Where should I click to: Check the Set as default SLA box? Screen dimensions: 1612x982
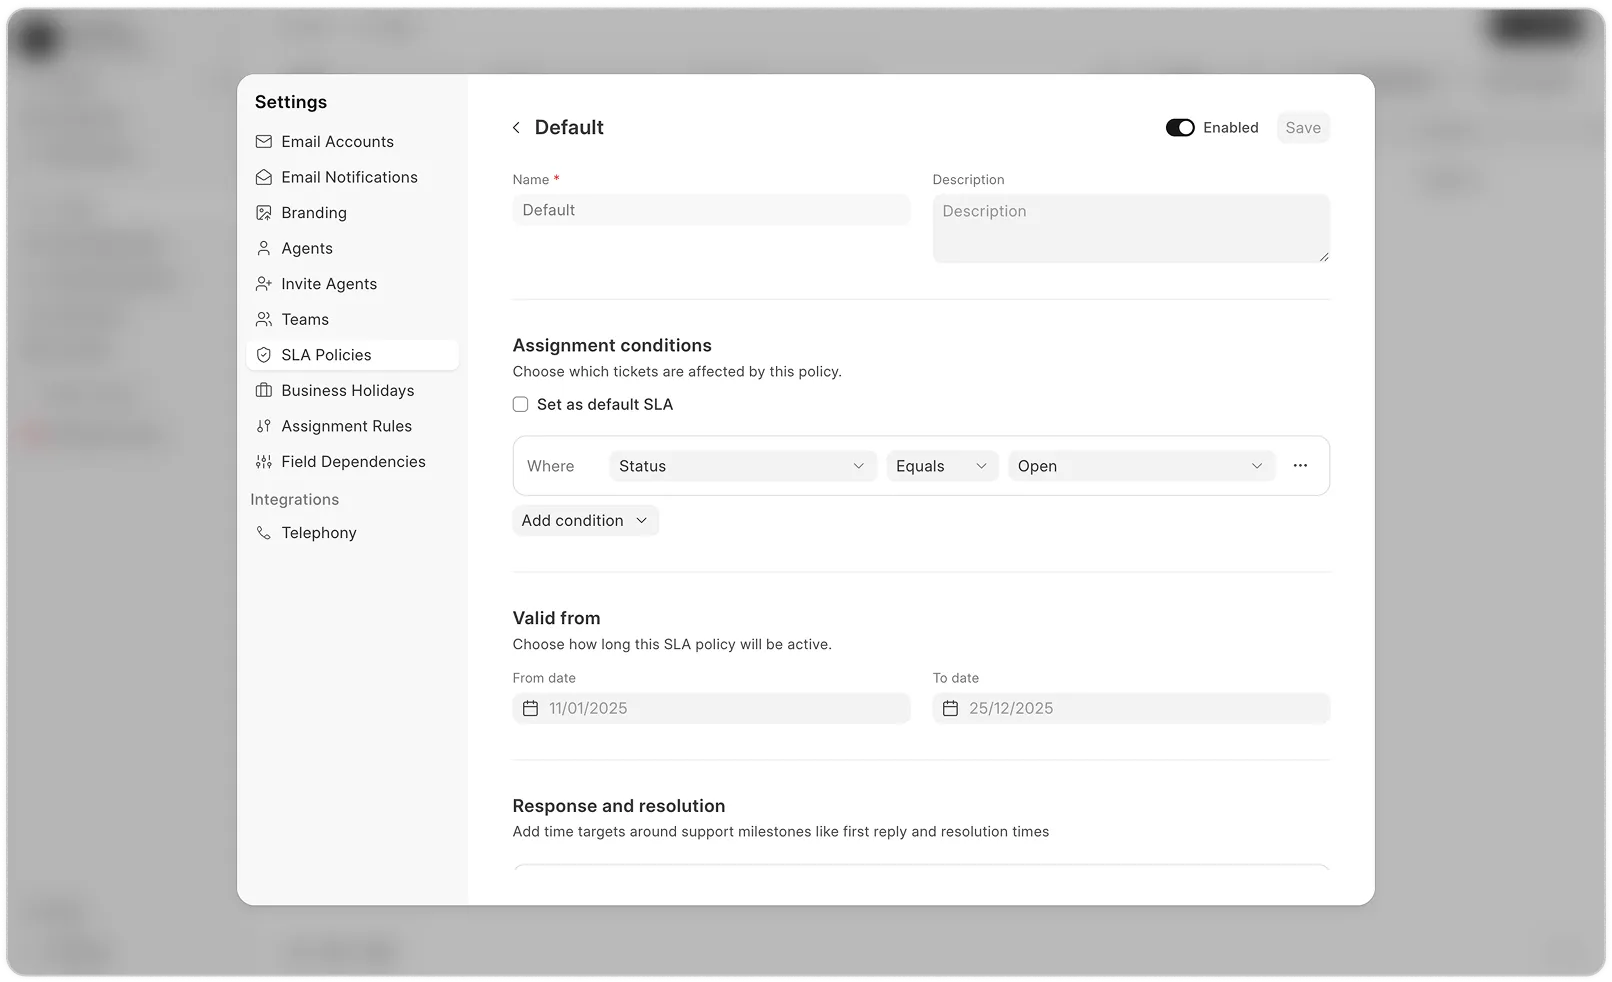coord(521,405)
